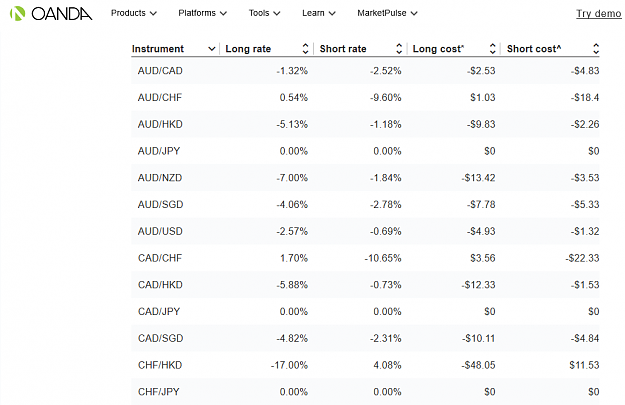Screen dimensions: 625x405
Task: Click the Short cost column header
Action: (x=534, y=49)
